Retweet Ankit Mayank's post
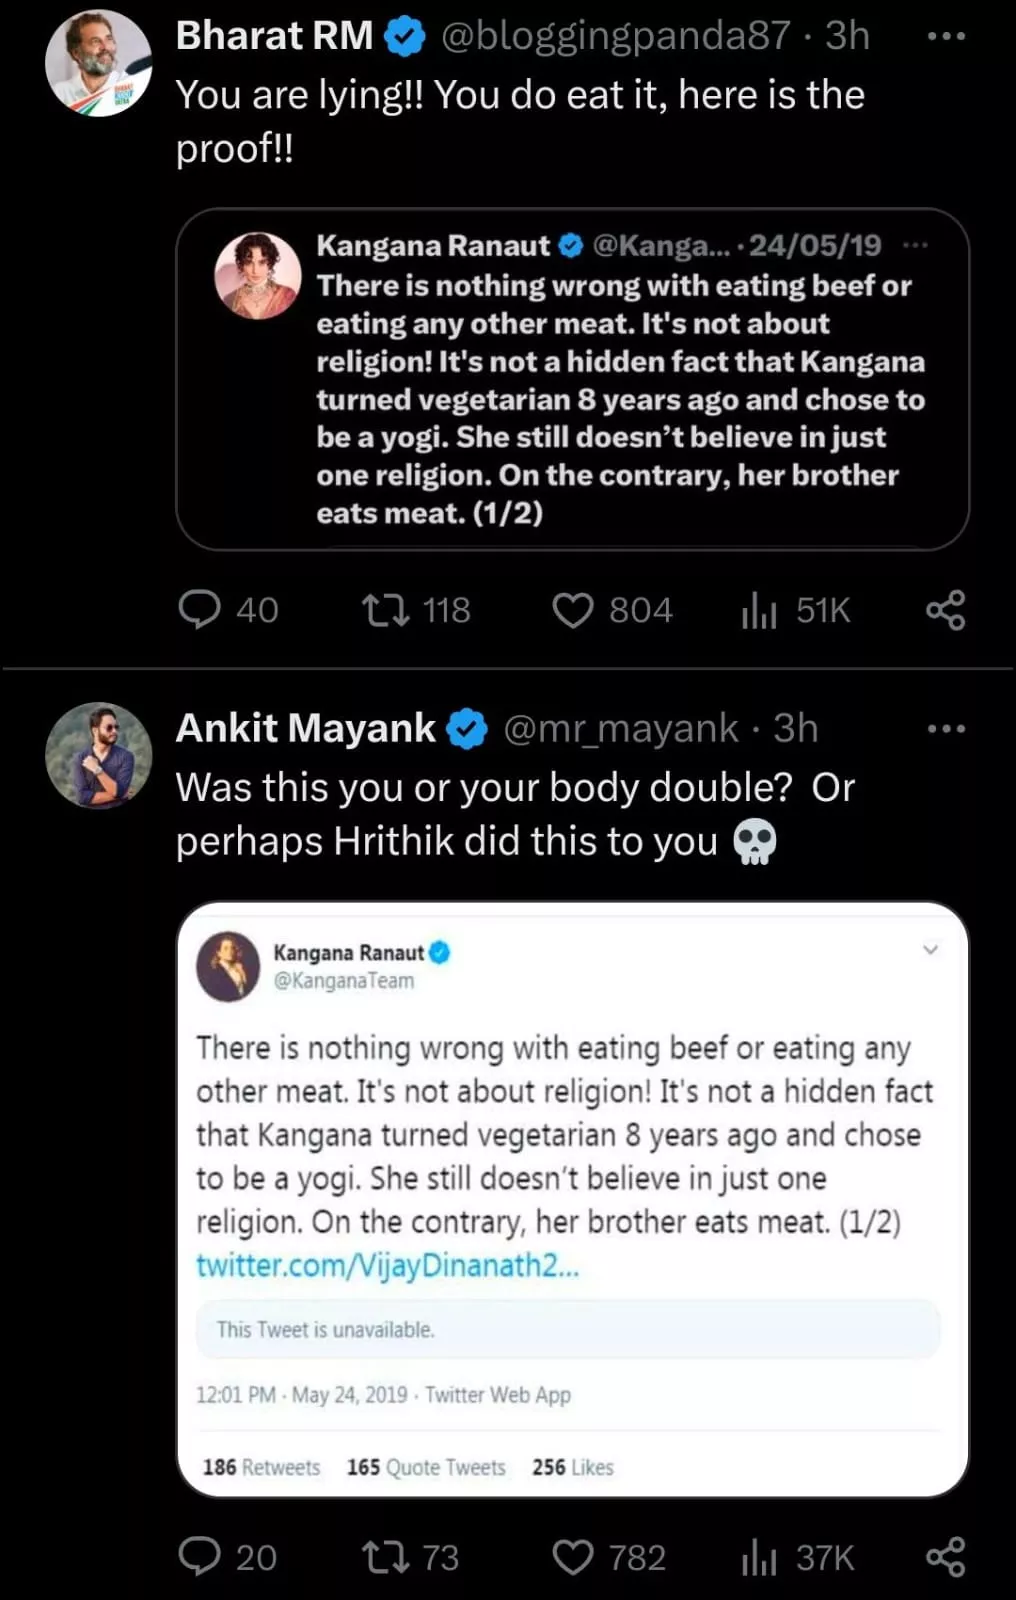Screen dimensions: 1016x1600 [386, 1557]
